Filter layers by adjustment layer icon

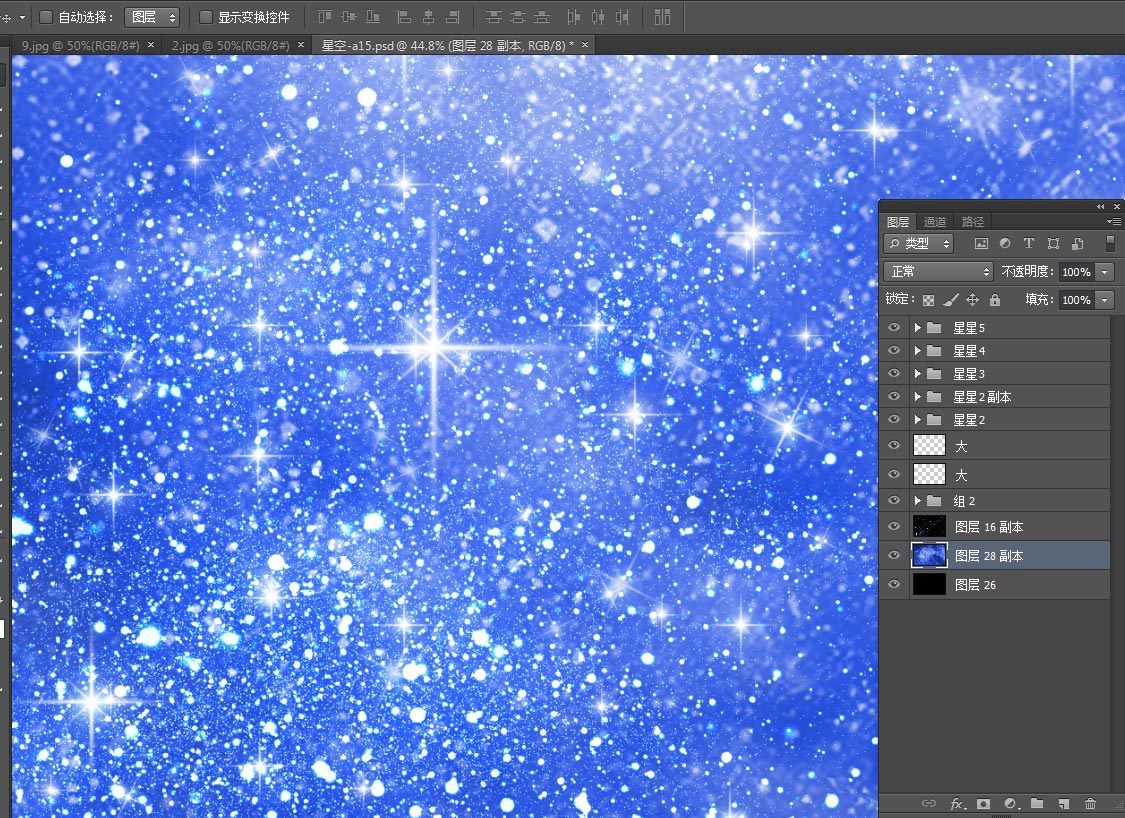[1004, 244]
